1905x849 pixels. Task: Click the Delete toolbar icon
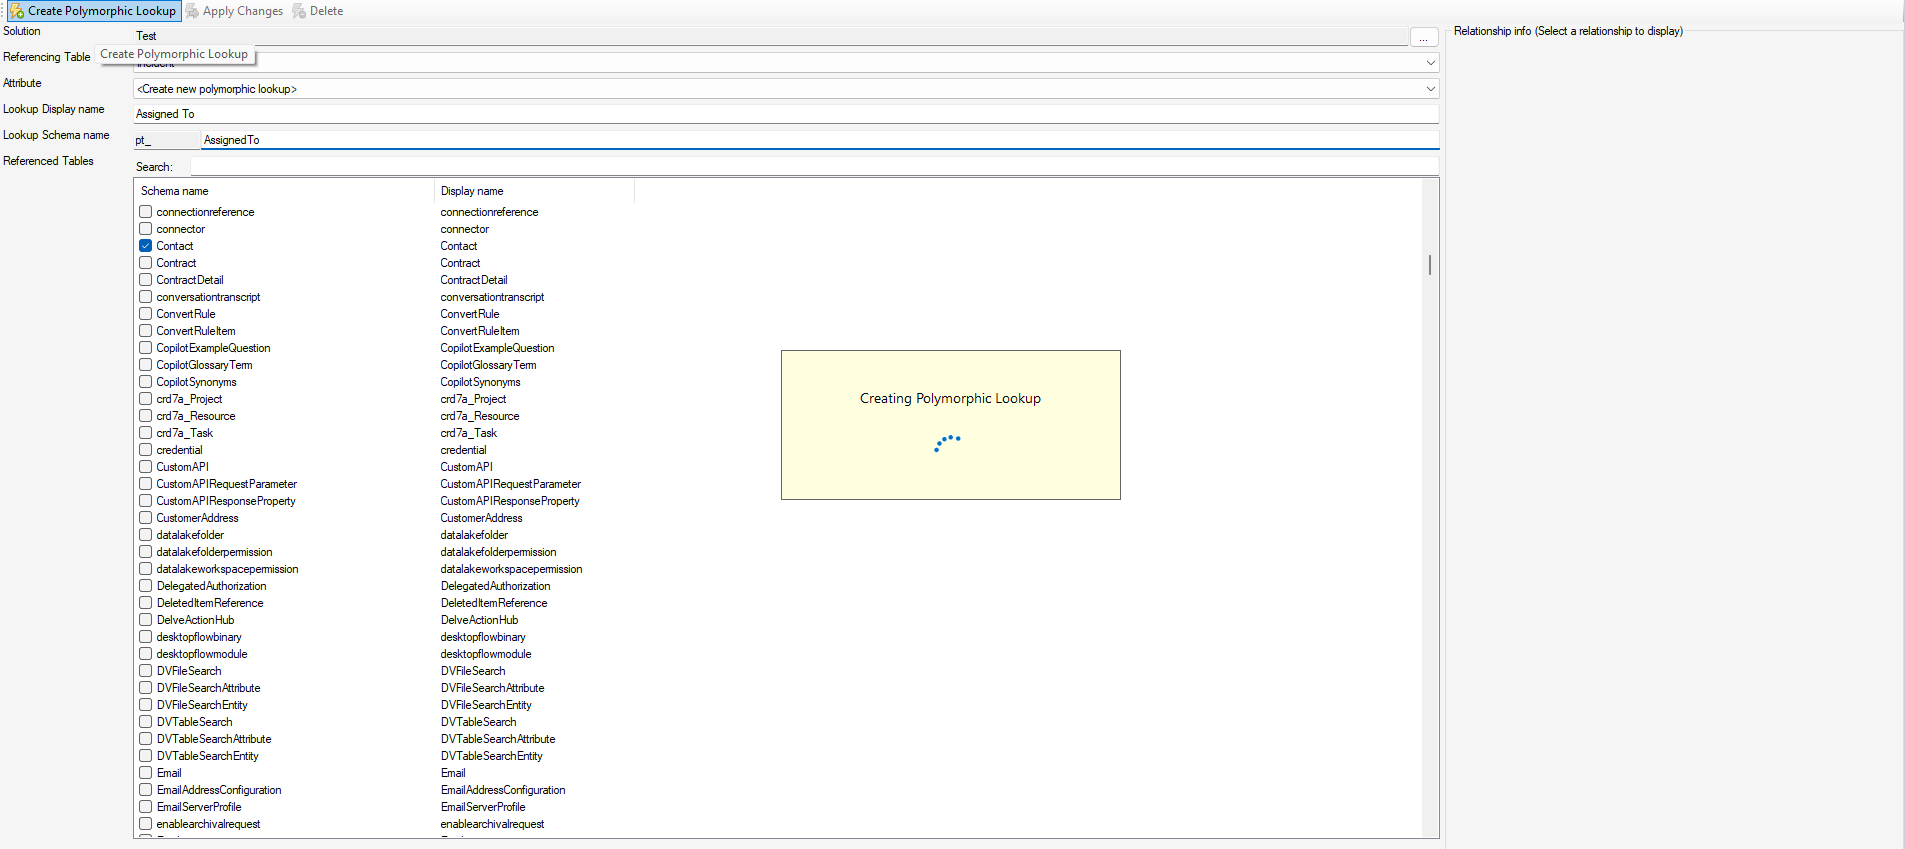299,11
